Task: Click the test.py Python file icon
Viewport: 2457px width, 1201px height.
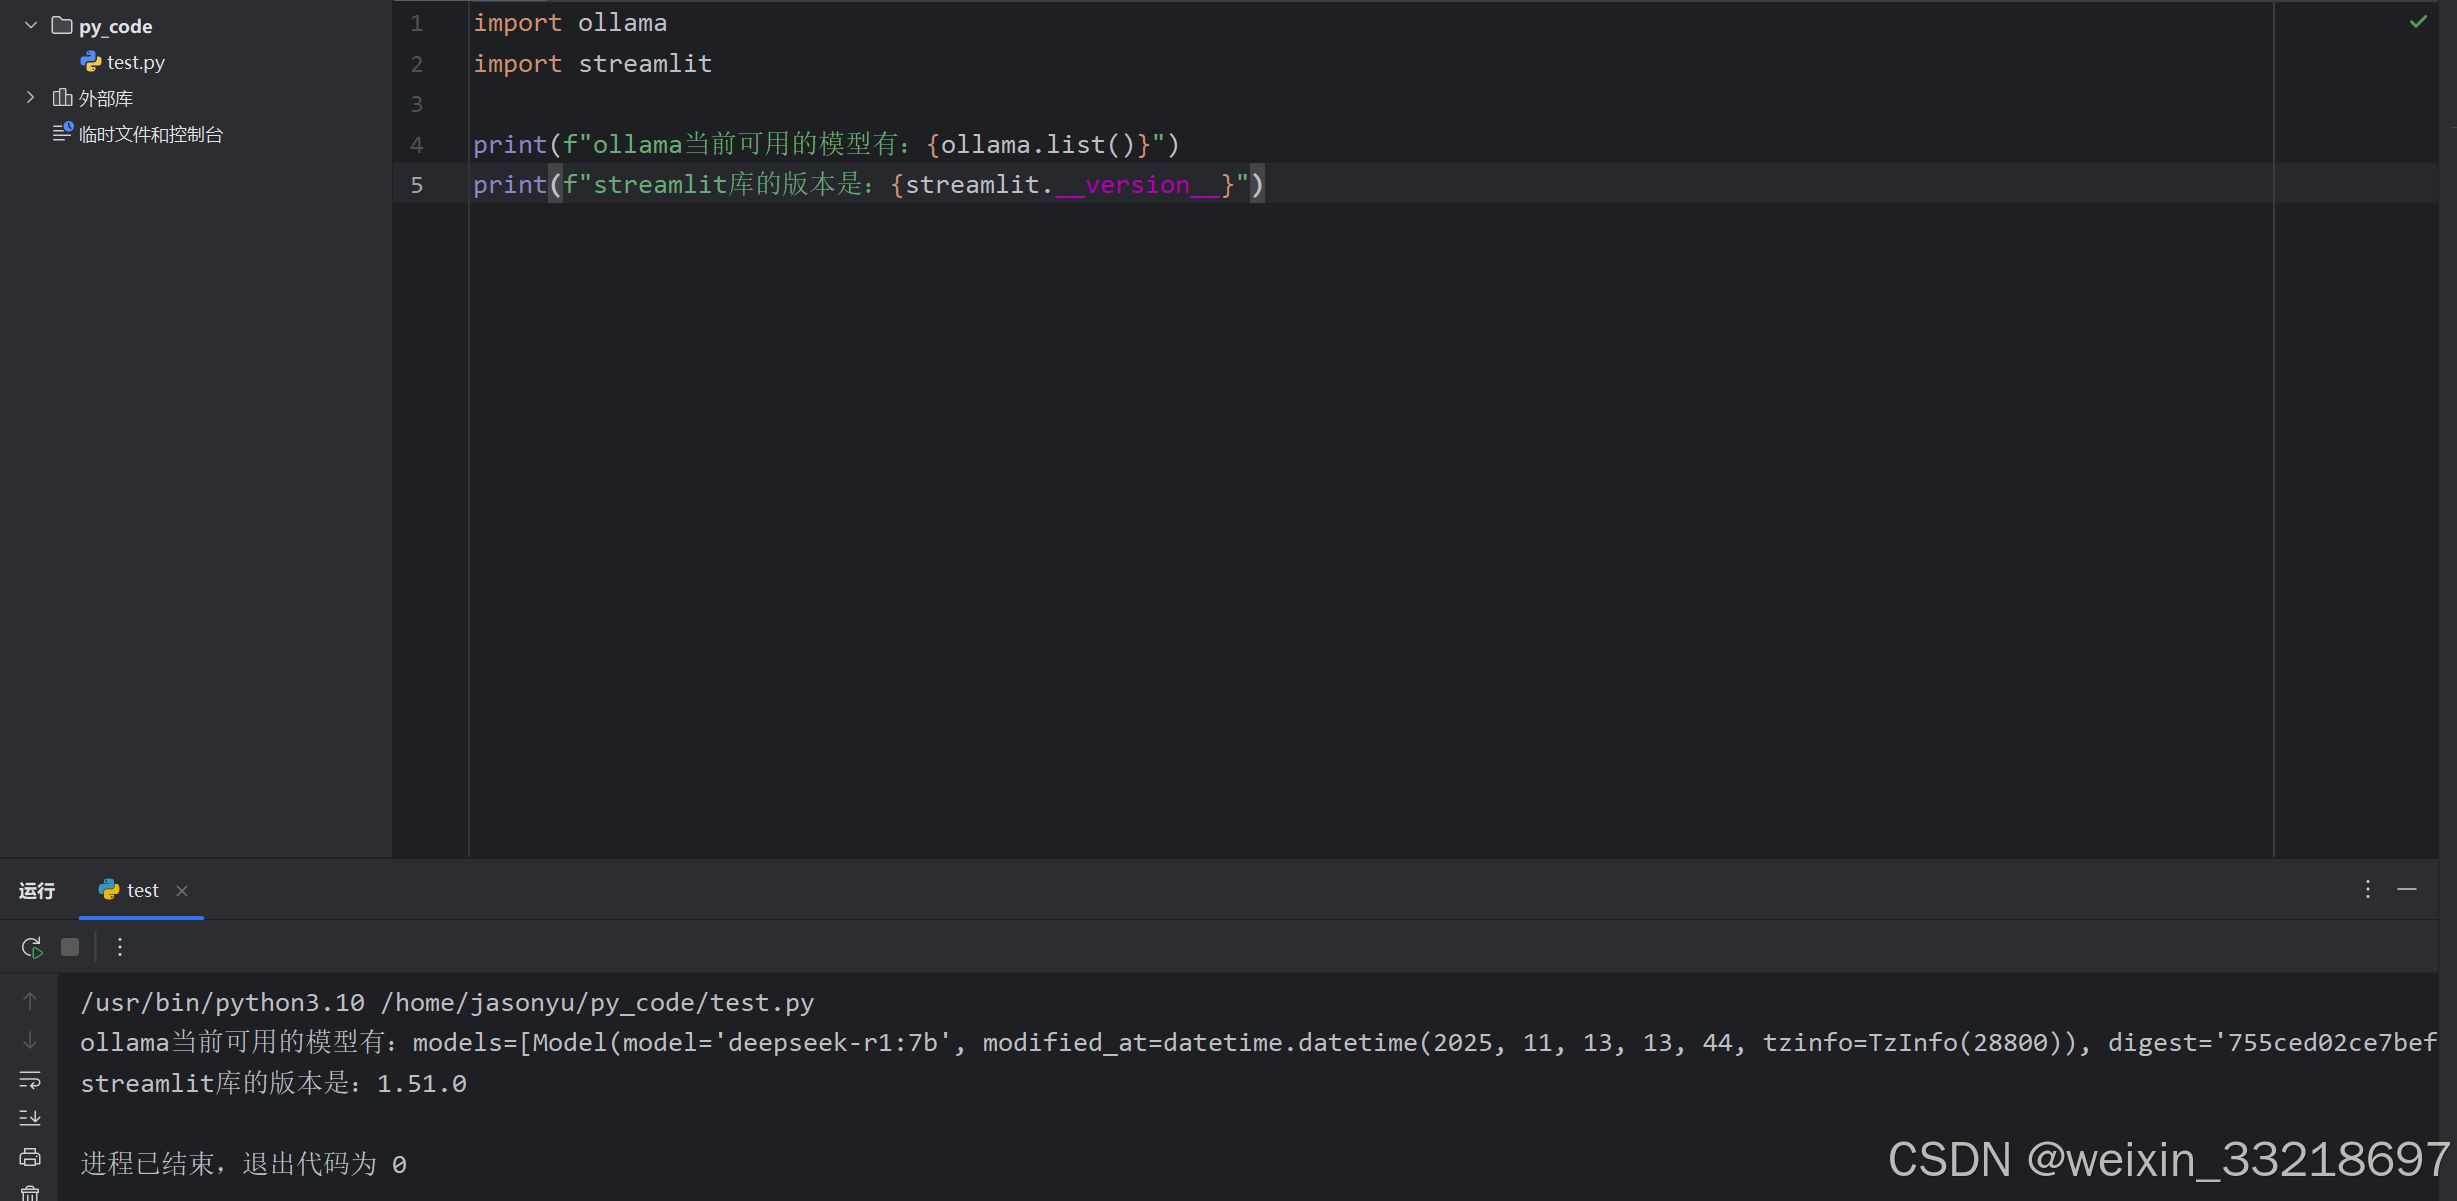Action: [x=91, y=62]
